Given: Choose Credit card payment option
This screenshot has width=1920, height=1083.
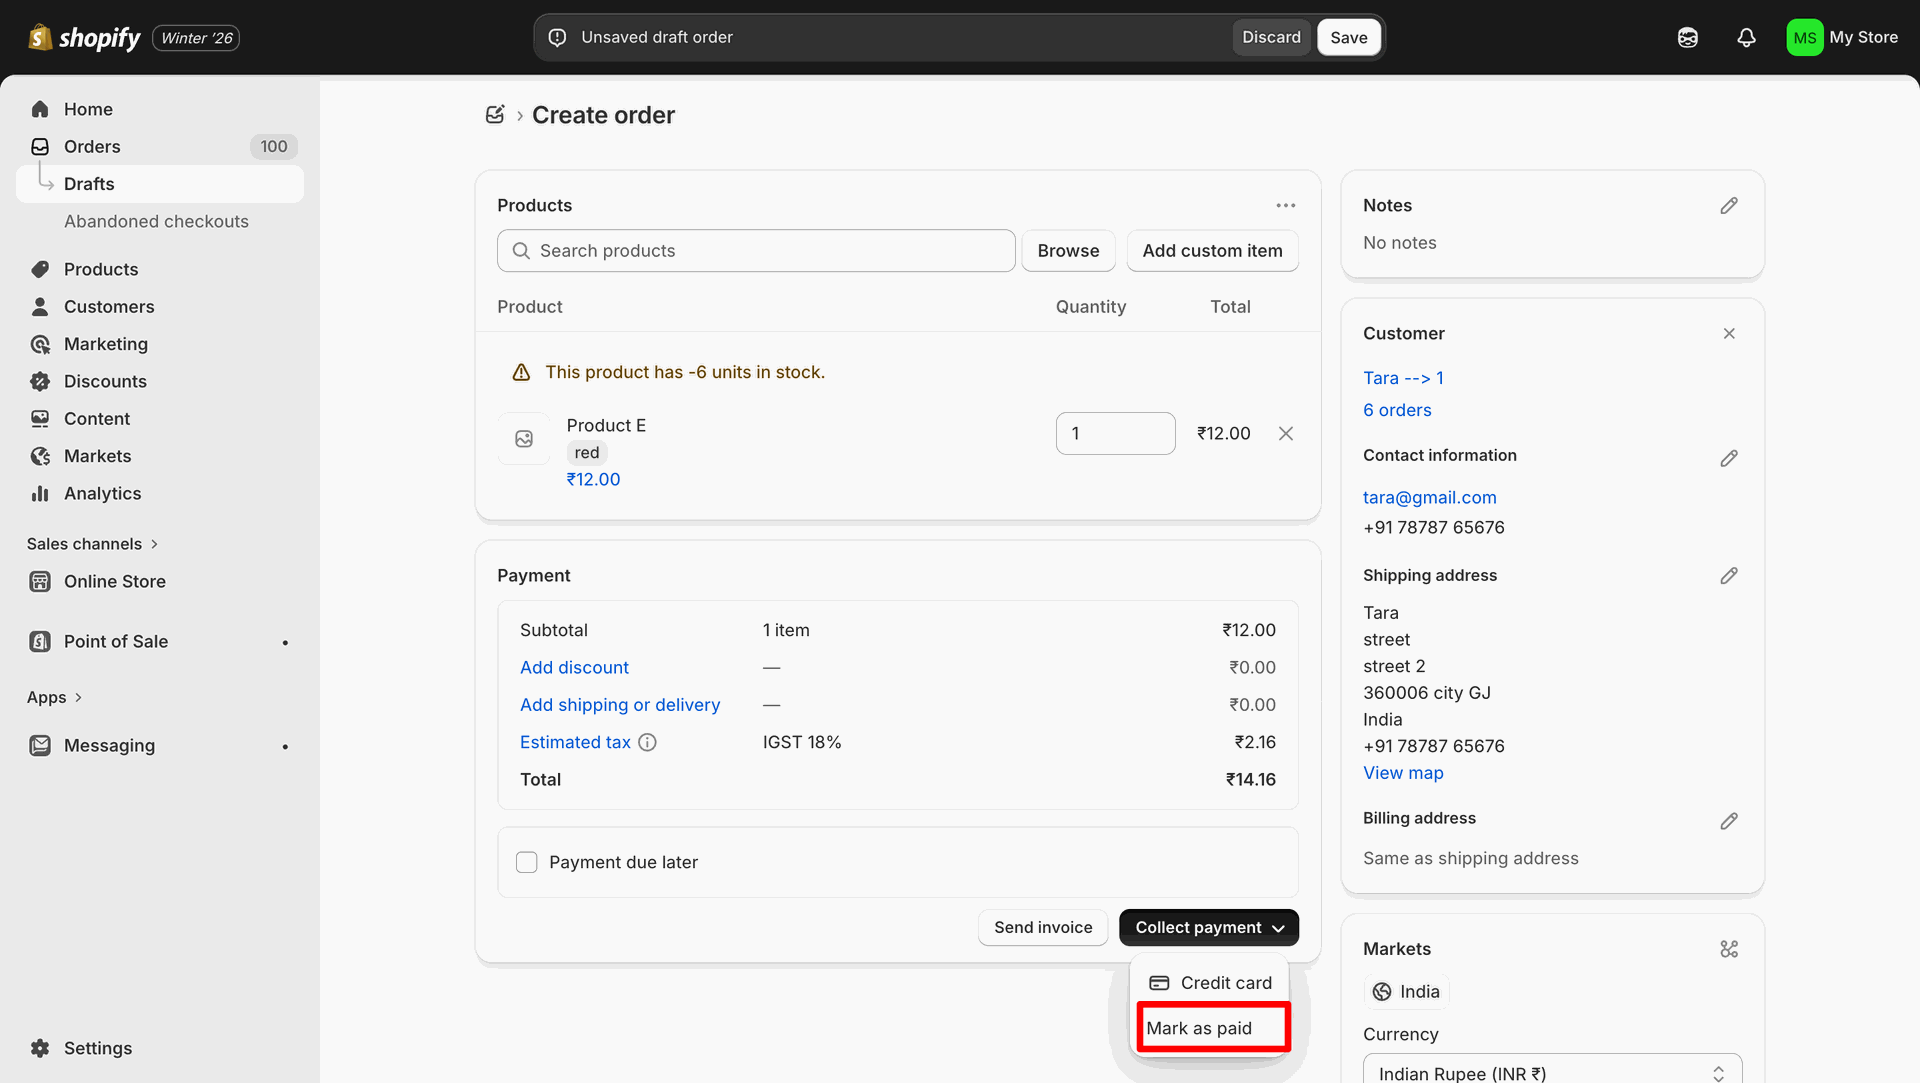Looking at the screenshot, I should (x=1210, y=983).
